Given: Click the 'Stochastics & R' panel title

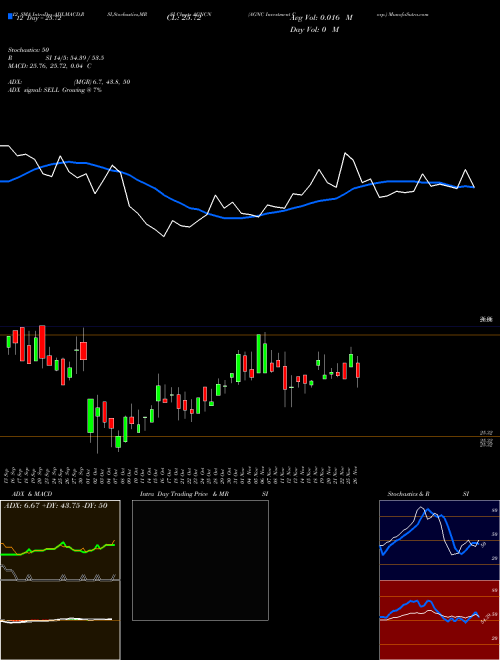Looking at the screenshot, I should pos(408,494).
